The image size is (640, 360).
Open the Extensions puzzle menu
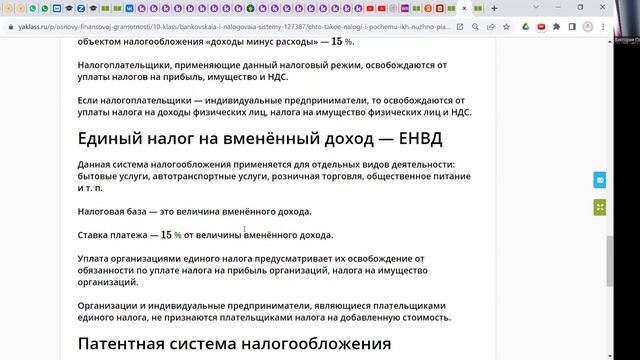point(556,27)
